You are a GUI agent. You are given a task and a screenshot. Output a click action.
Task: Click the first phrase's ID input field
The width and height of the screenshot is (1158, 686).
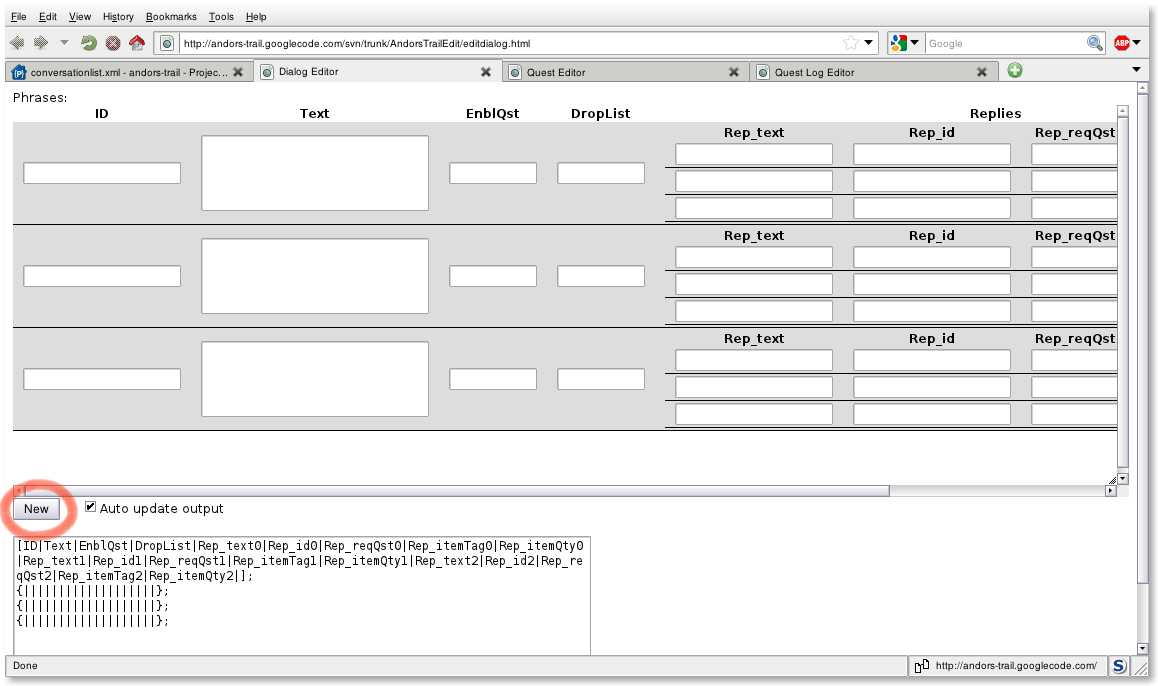pyautogui.click(x=102, y=173)
